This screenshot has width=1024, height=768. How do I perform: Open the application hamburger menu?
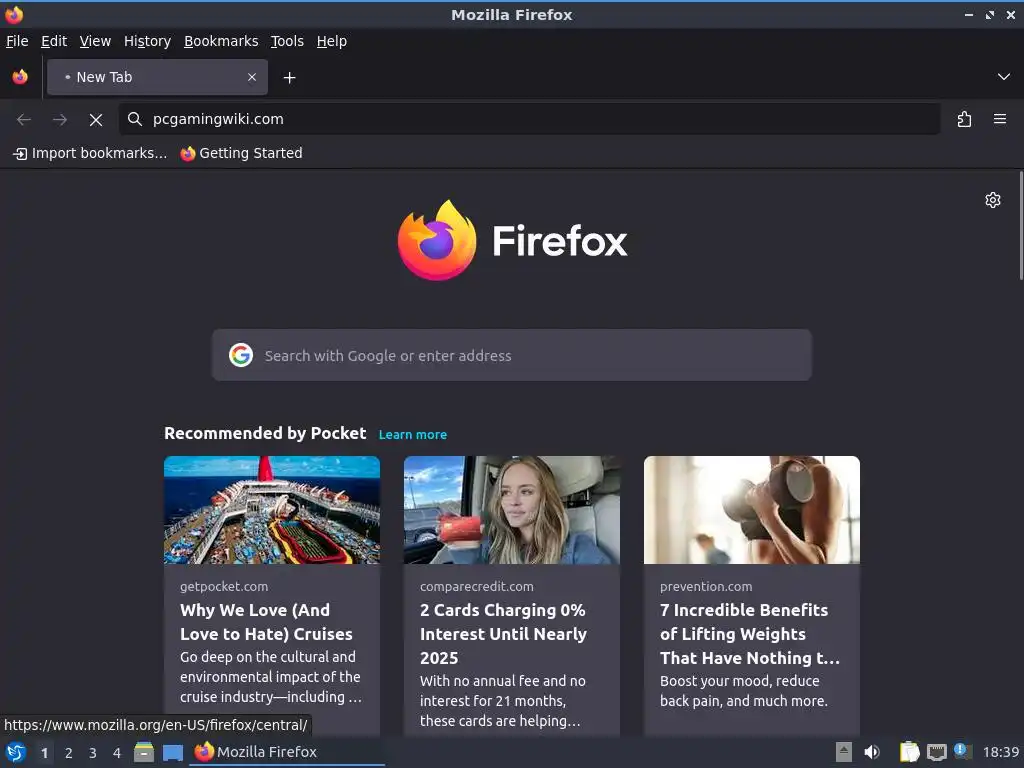1000,119
